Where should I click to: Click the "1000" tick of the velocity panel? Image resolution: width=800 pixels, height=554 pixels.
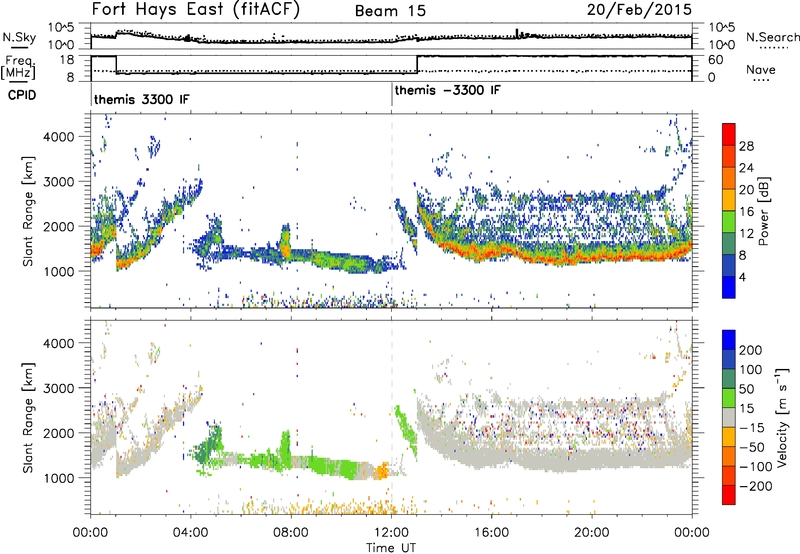pos(59,479)
